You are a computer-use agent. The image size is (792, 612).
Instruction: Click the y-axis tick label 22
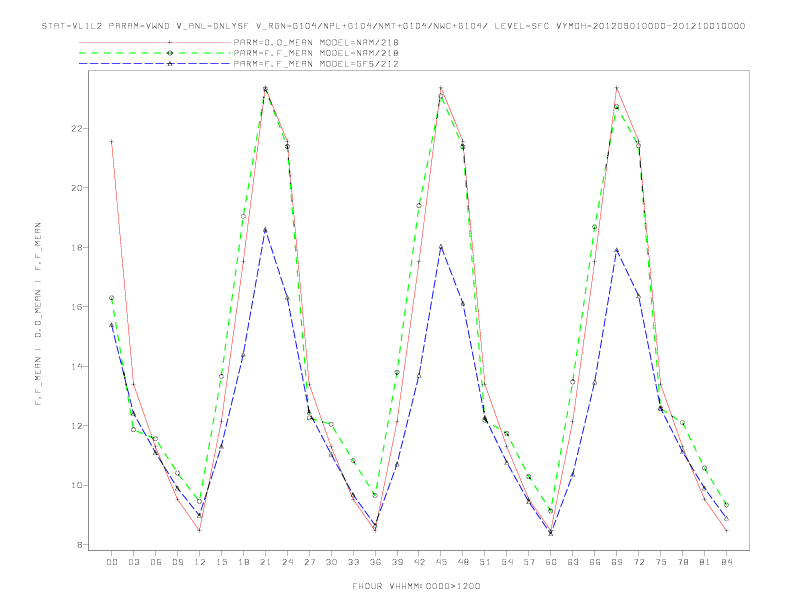(76, 128)
